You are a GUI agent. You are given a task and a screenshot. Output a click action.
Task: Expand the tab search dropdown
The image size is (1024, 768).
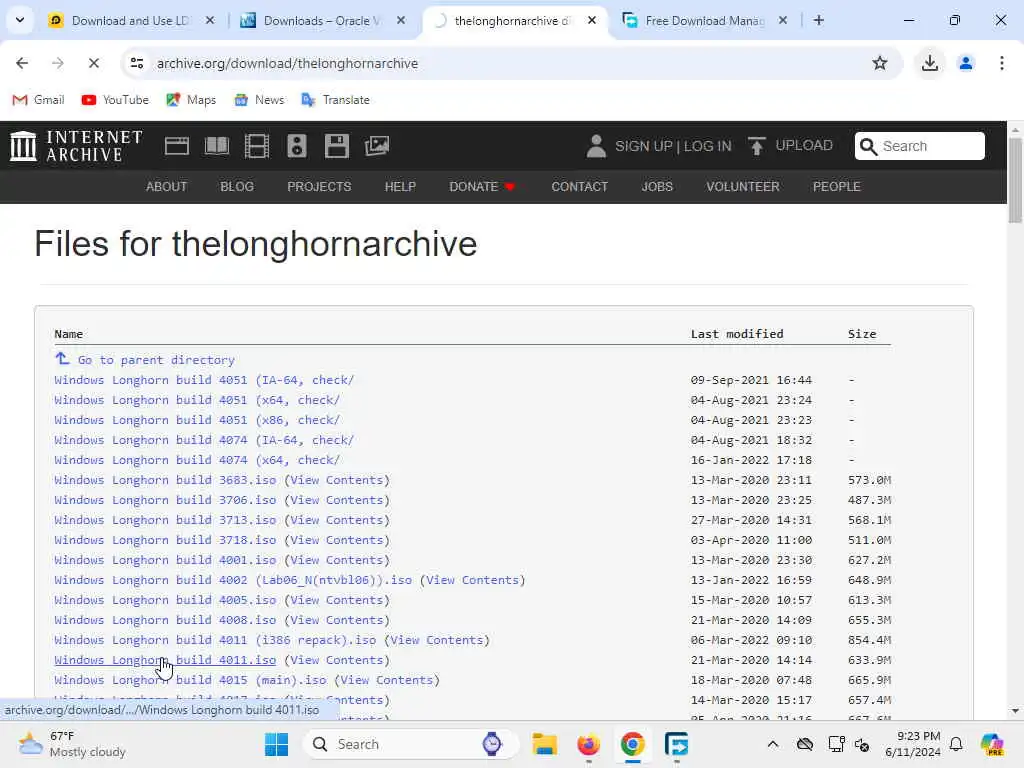pos(20,20)
